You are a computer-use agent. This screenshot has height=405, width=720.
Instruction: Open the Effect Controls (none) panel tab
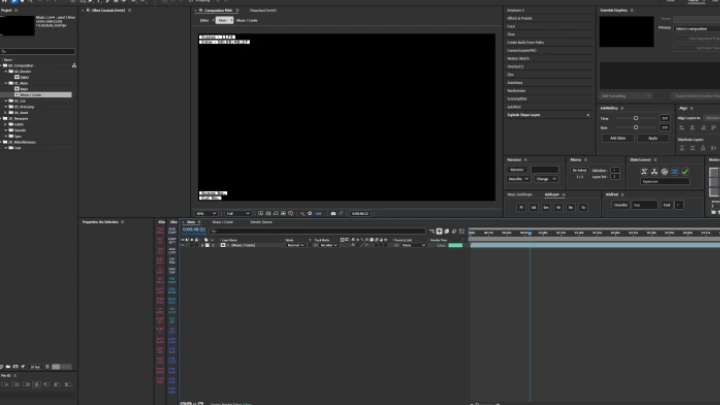coord(108,10)
